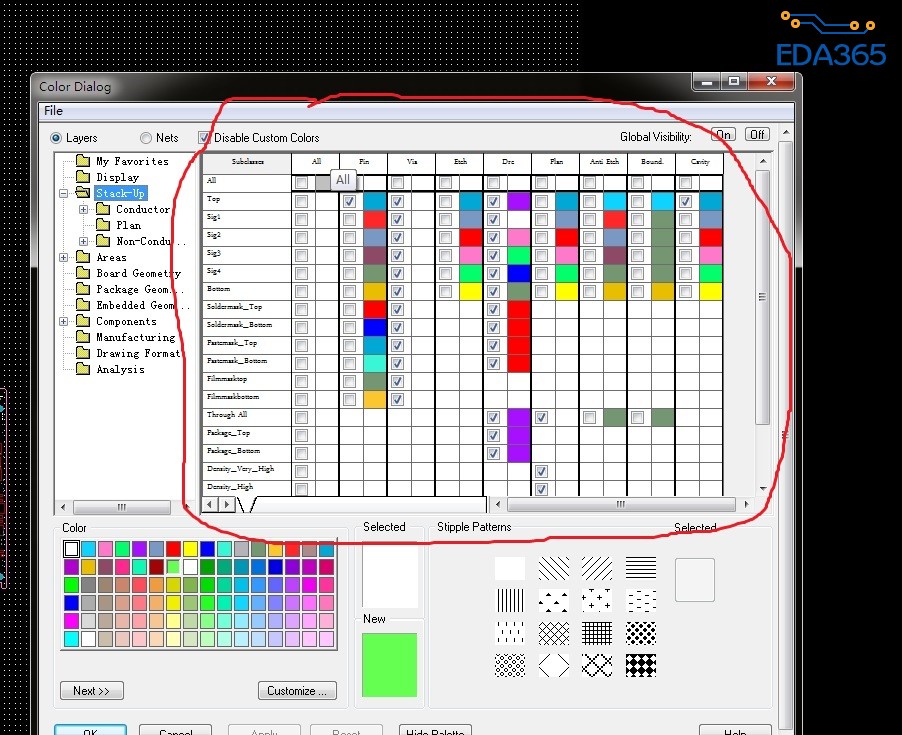Screen dimensions: 902x735
Task: Expand the Non-Condu tree node
Action: [x=83, y=241]
